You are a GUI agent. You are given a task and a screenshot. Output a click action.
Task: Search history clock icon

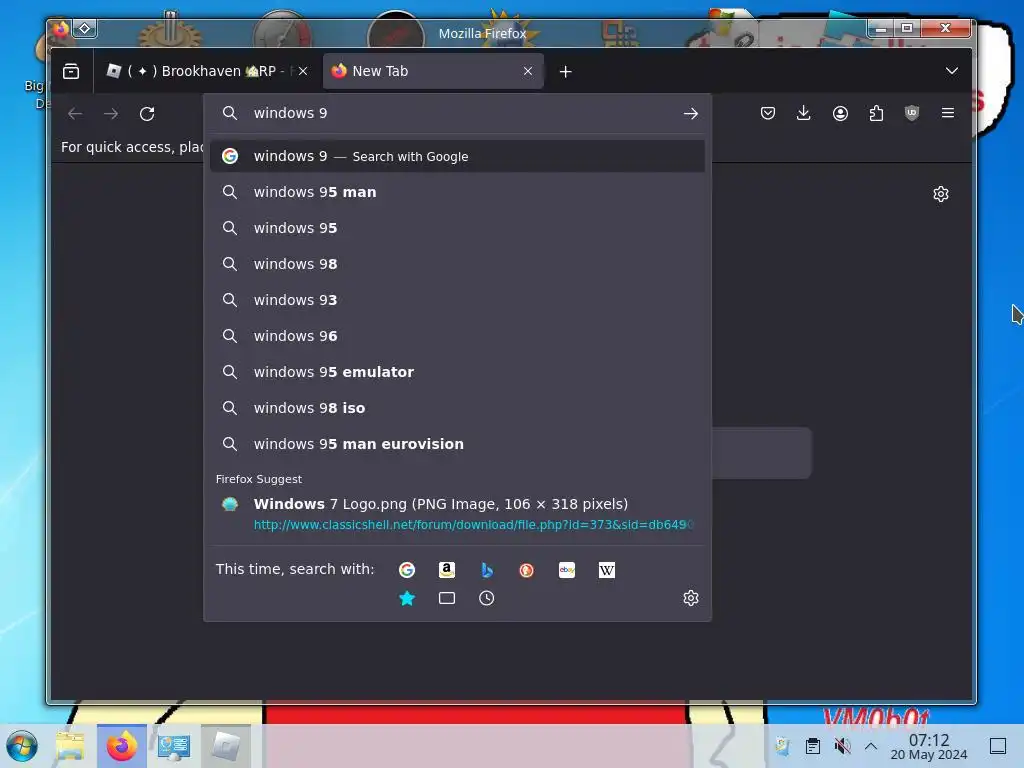pyautogui.click(x=487, y=598)
